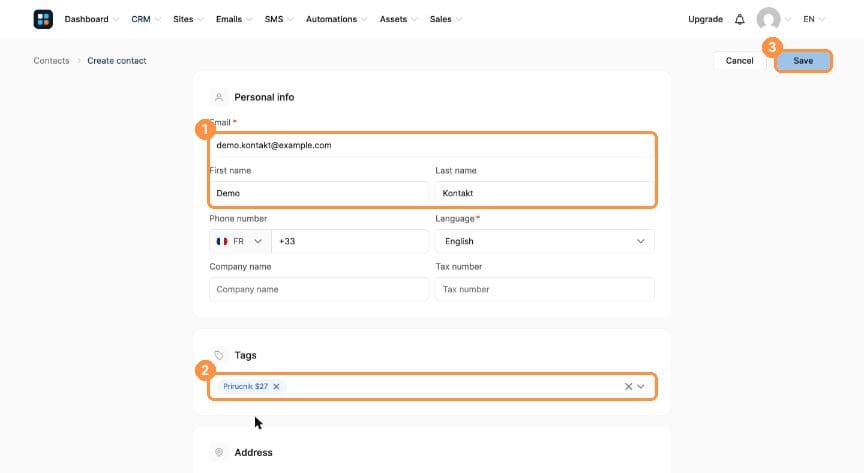Focus the phone number +33 field

tap(350, 241)
